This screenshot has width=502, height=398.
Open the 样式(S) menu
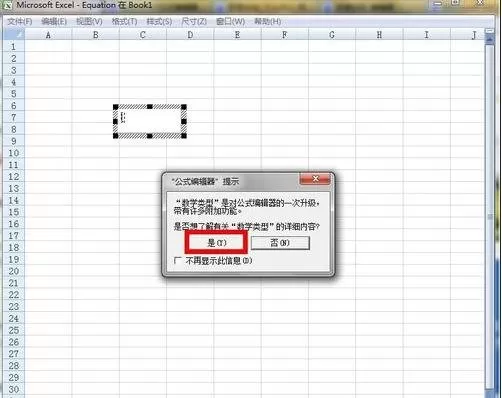(159, 22)
